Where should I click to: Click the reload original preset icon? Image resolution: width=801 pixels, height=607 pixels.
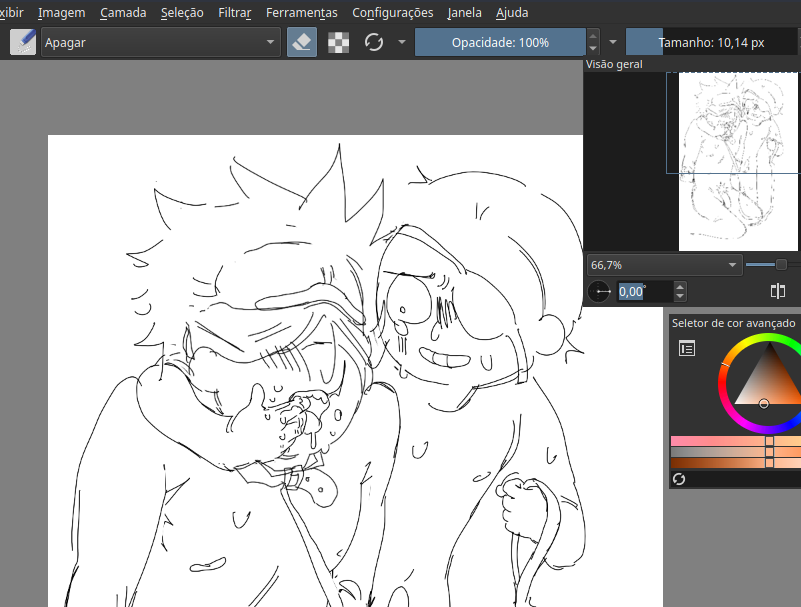click(374, 42)
